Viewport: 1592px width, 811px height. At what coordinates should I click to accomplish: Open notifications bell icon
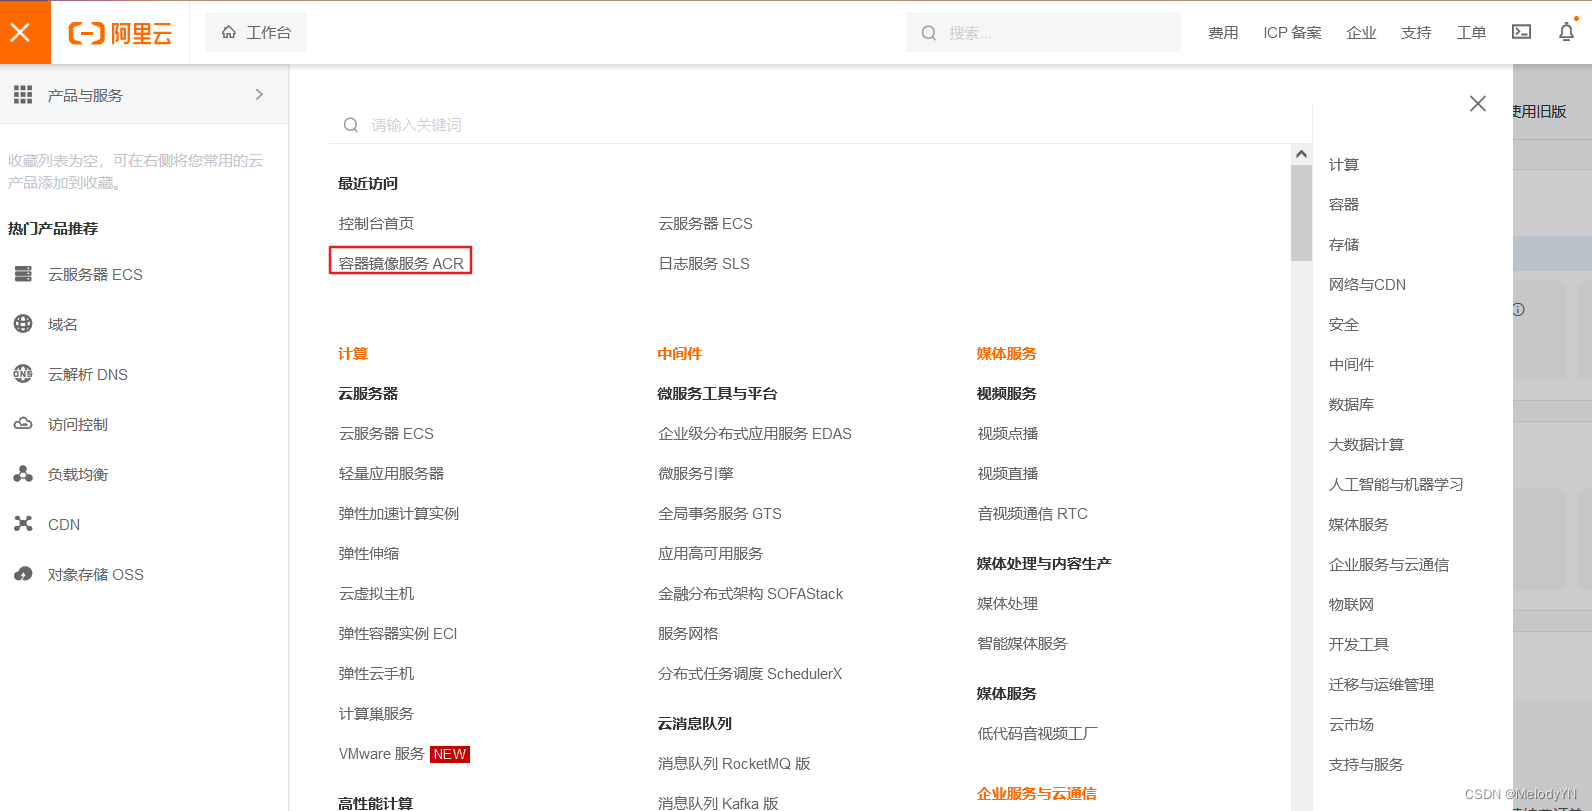[1566, 32]
